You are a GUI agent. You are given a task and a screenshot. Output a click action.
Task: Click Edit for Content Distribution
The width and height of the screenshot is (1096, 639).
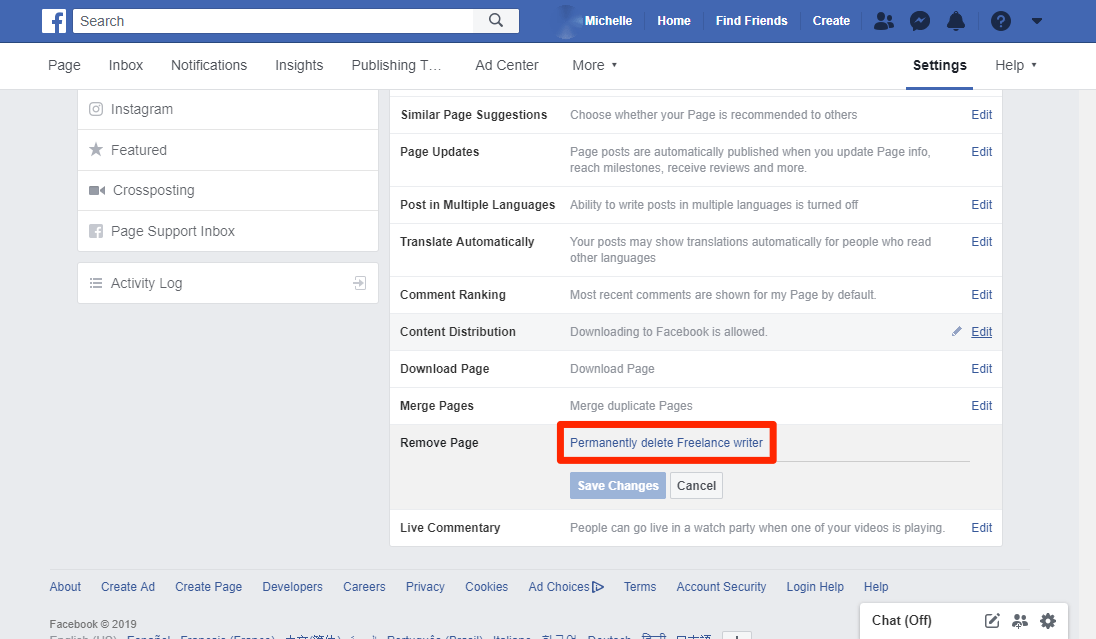[981, 332]
